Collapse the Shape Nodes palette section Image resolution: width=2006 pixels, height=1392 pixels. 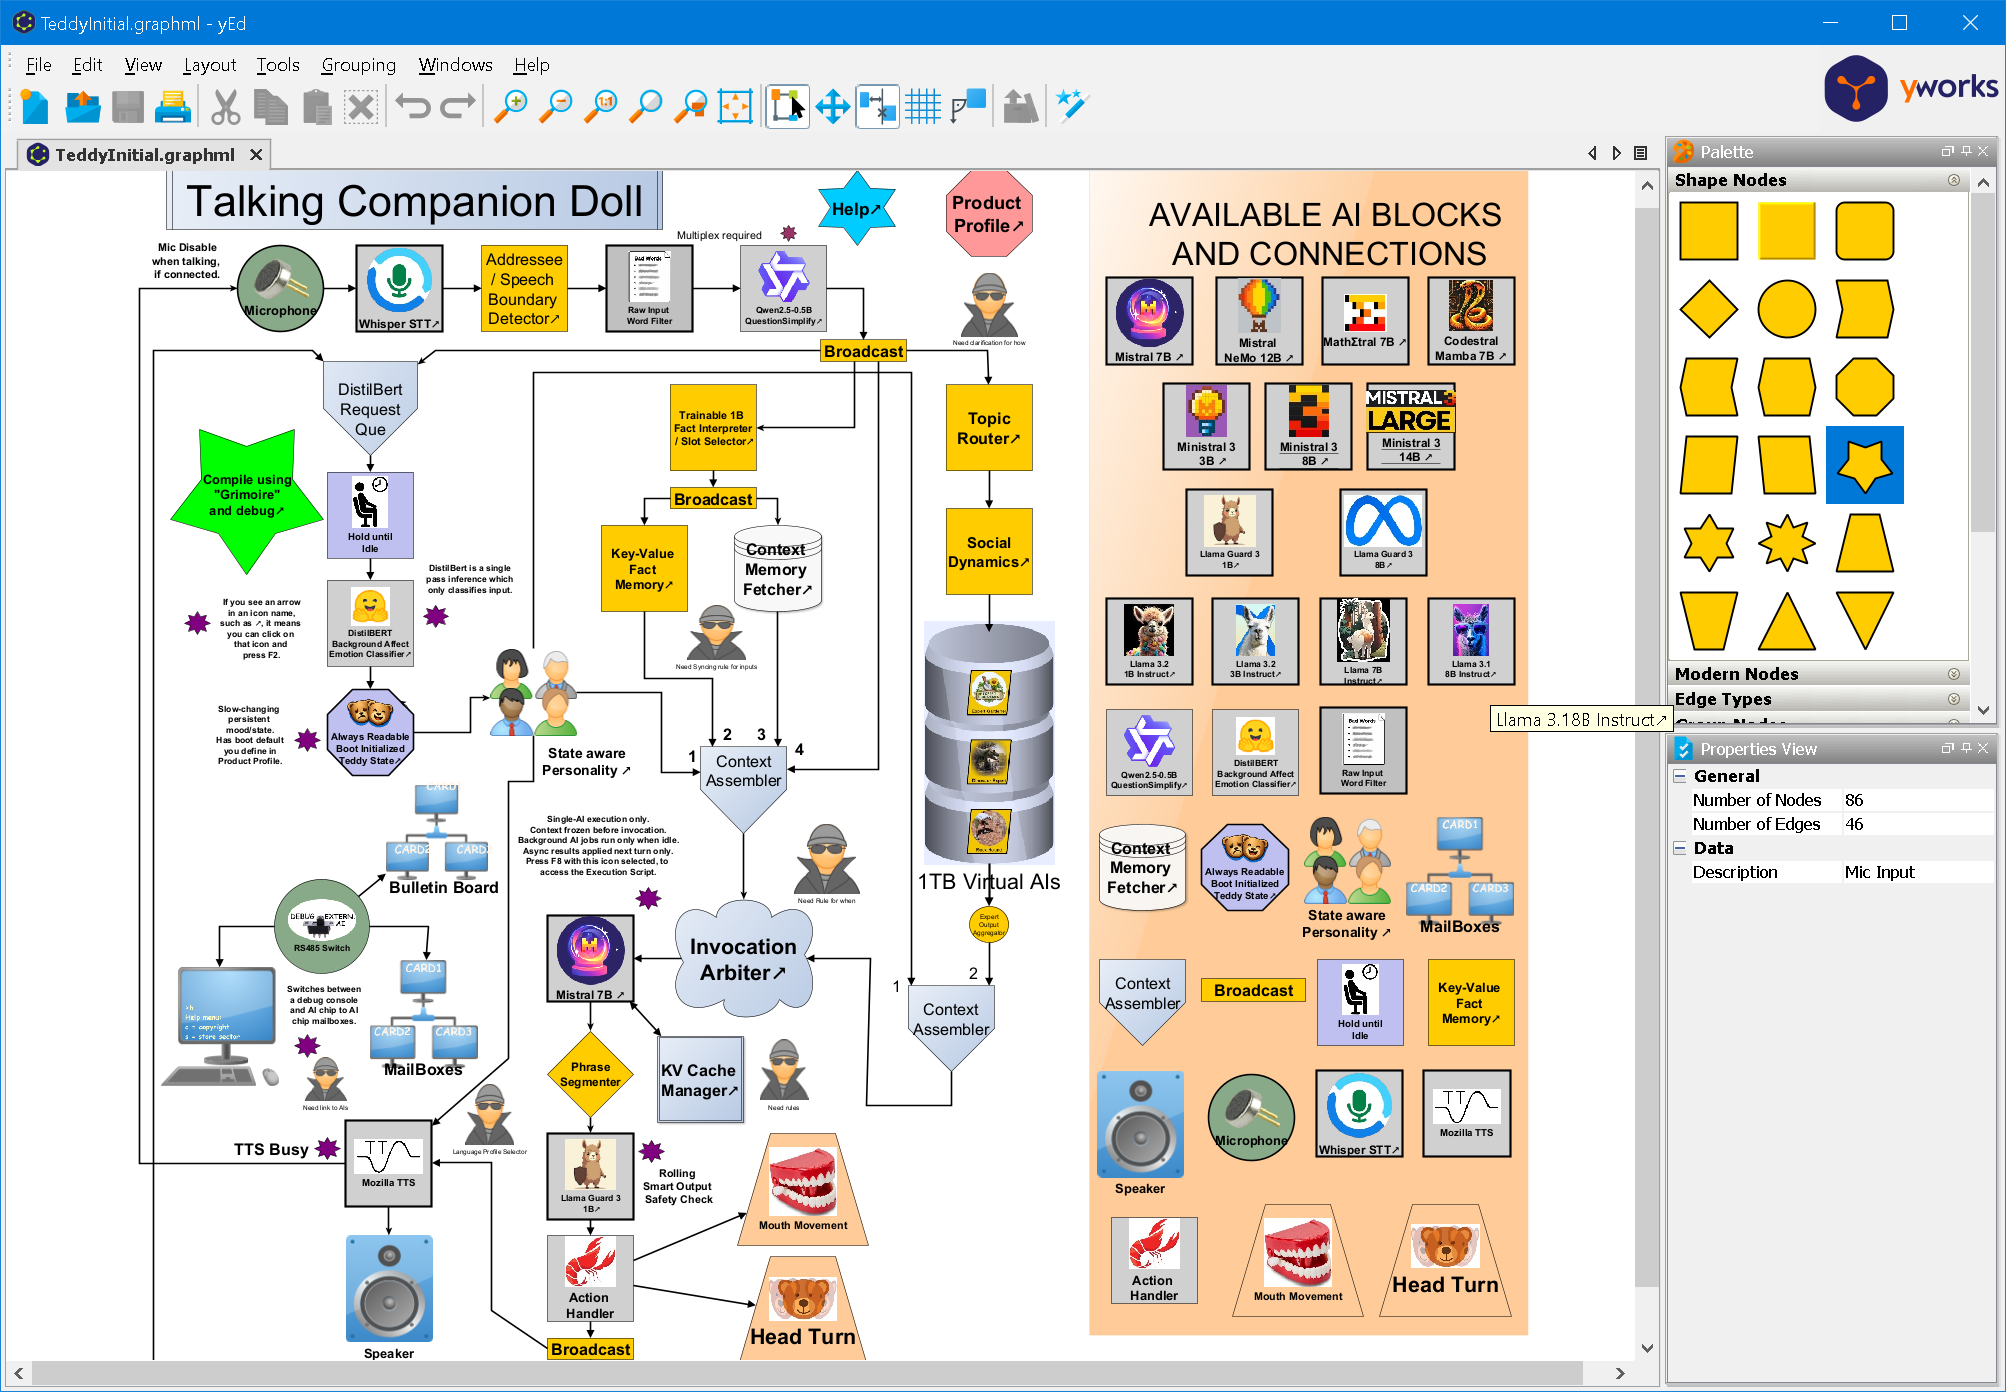(x=1953, y=180)
